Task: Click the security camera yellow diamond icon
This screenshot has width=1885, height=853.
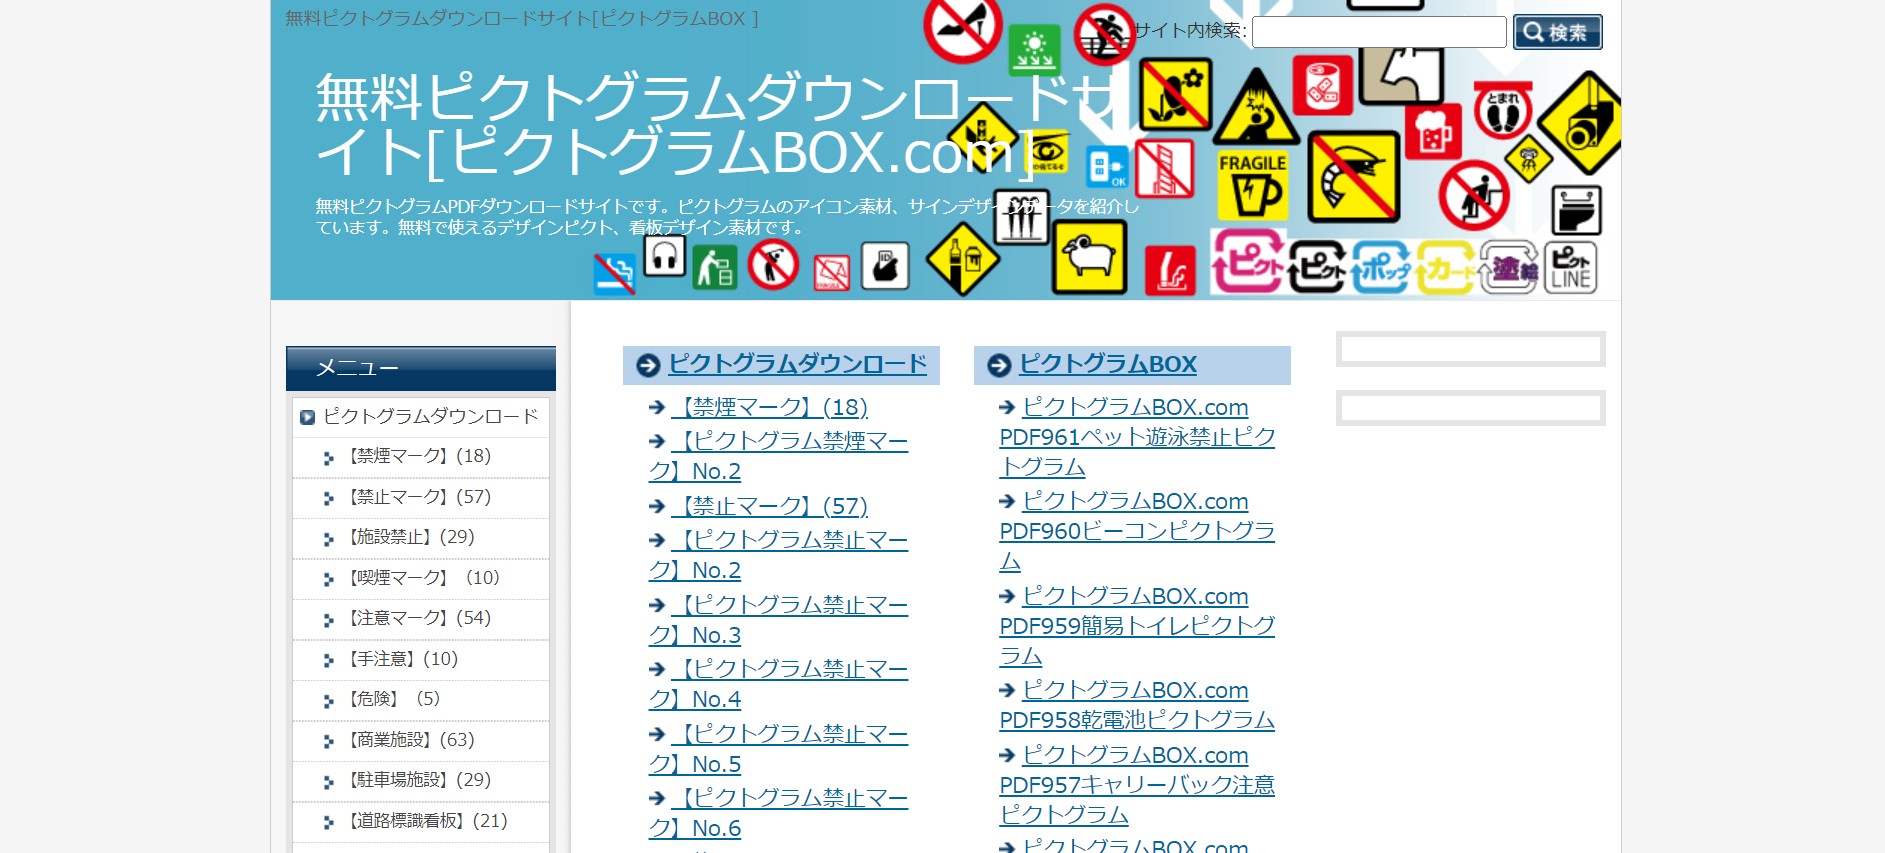Action: click(x=1581, y=122)
